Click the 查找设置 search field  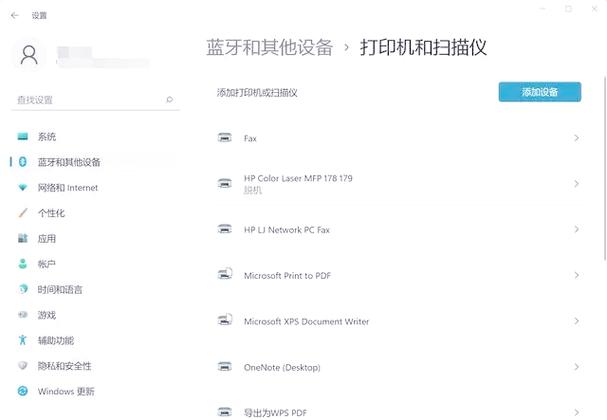[95, 100]
